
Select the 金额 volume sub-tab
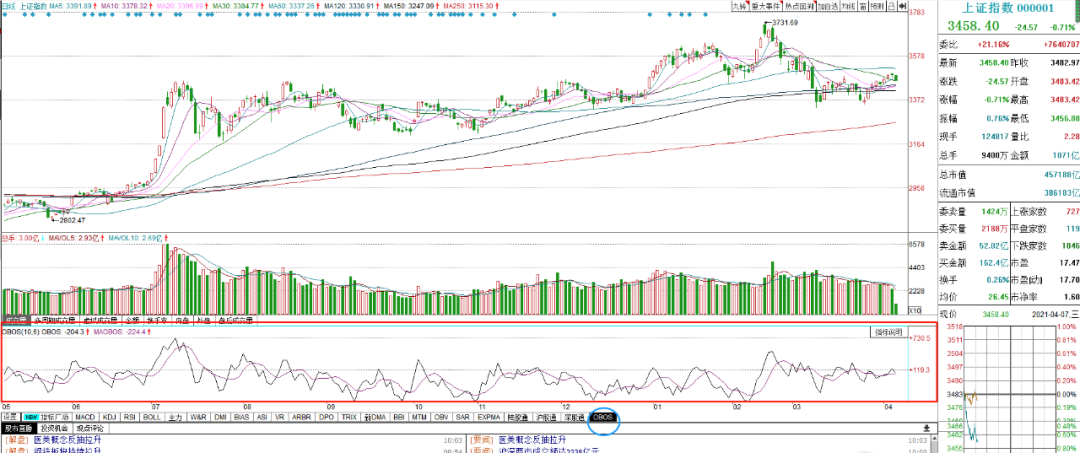click(x=133, y=321)
